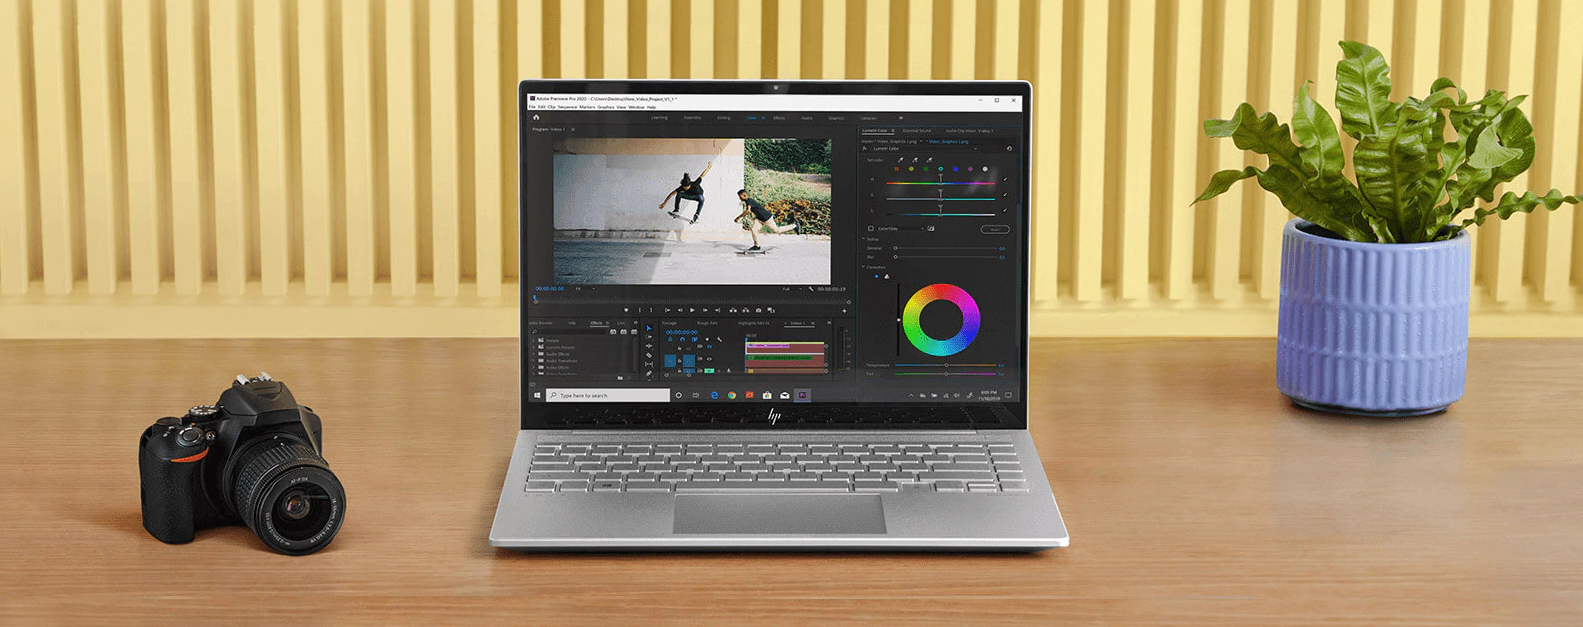Select the Selection arrow tool

click(x=649, y=329)
